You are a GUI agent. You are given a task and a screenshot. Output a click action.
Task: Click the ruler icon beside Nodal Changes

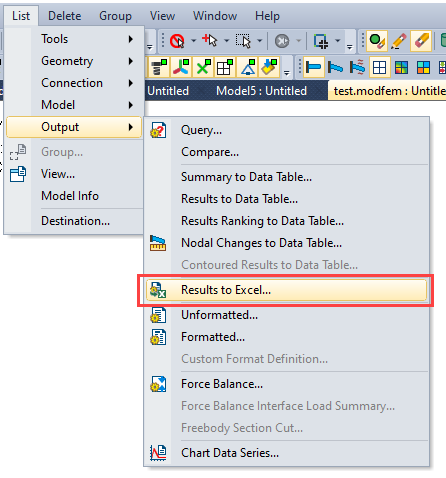[158, 243]
